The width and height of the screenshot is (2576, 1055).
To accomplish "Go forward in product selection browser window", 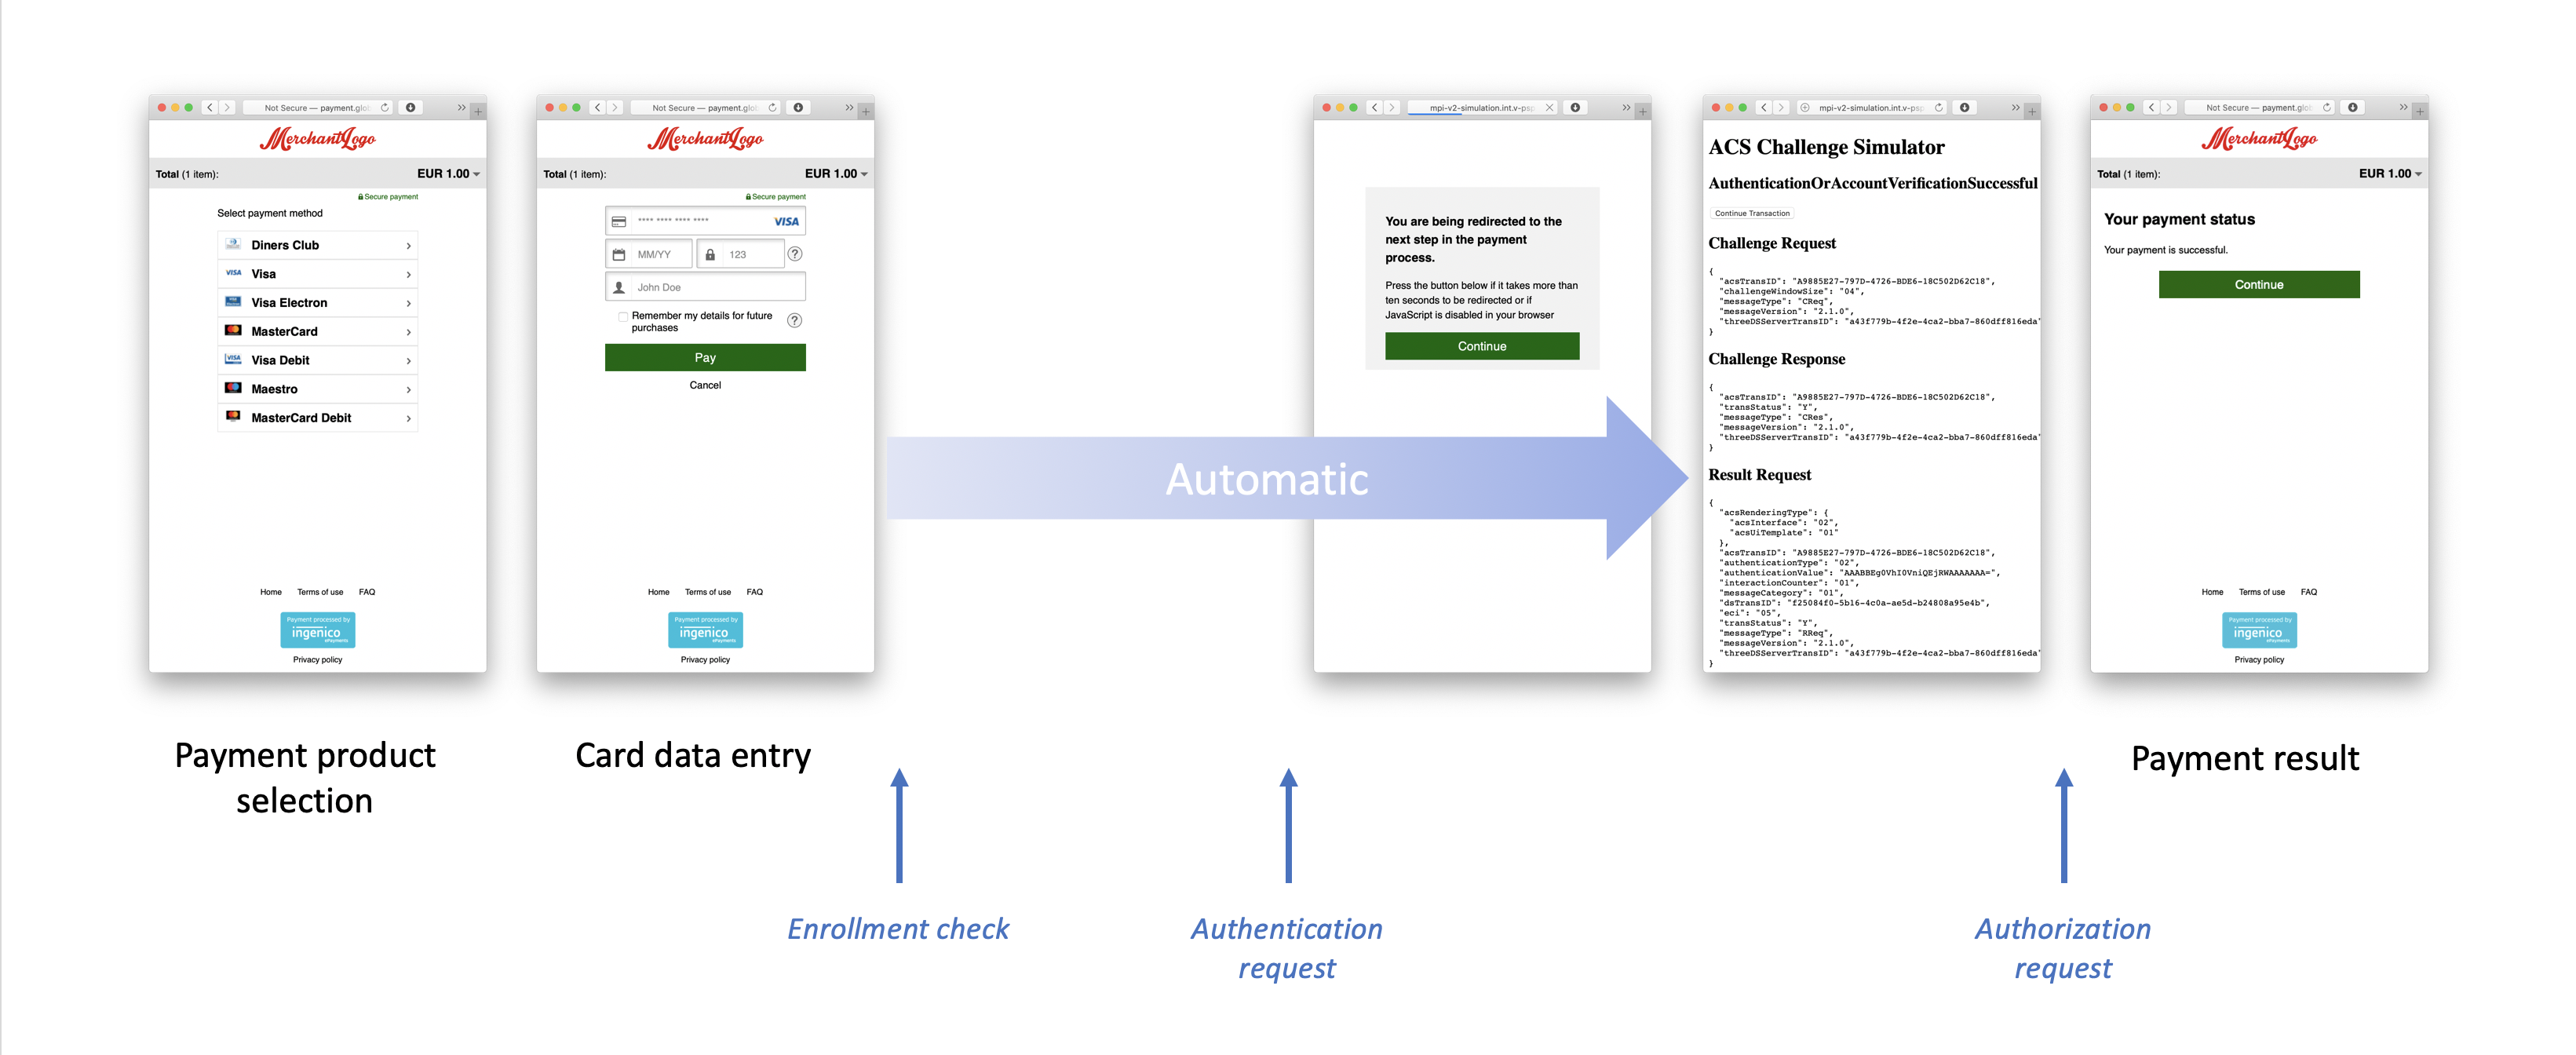I will (227, 108).
